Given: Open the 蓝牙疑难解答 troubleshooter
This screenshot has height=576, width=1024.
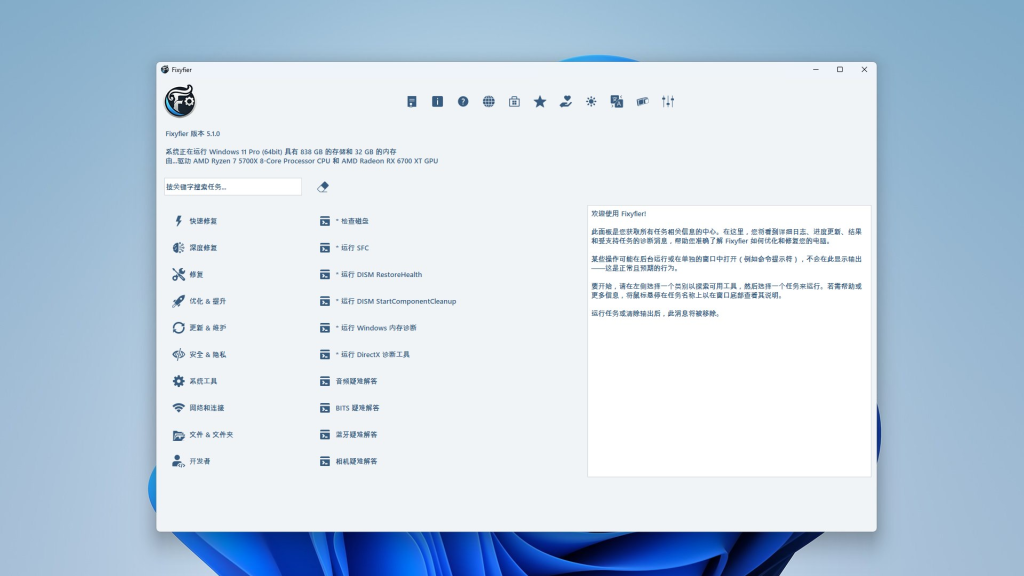Looking at the screenshot, I should tap(356, 435).
